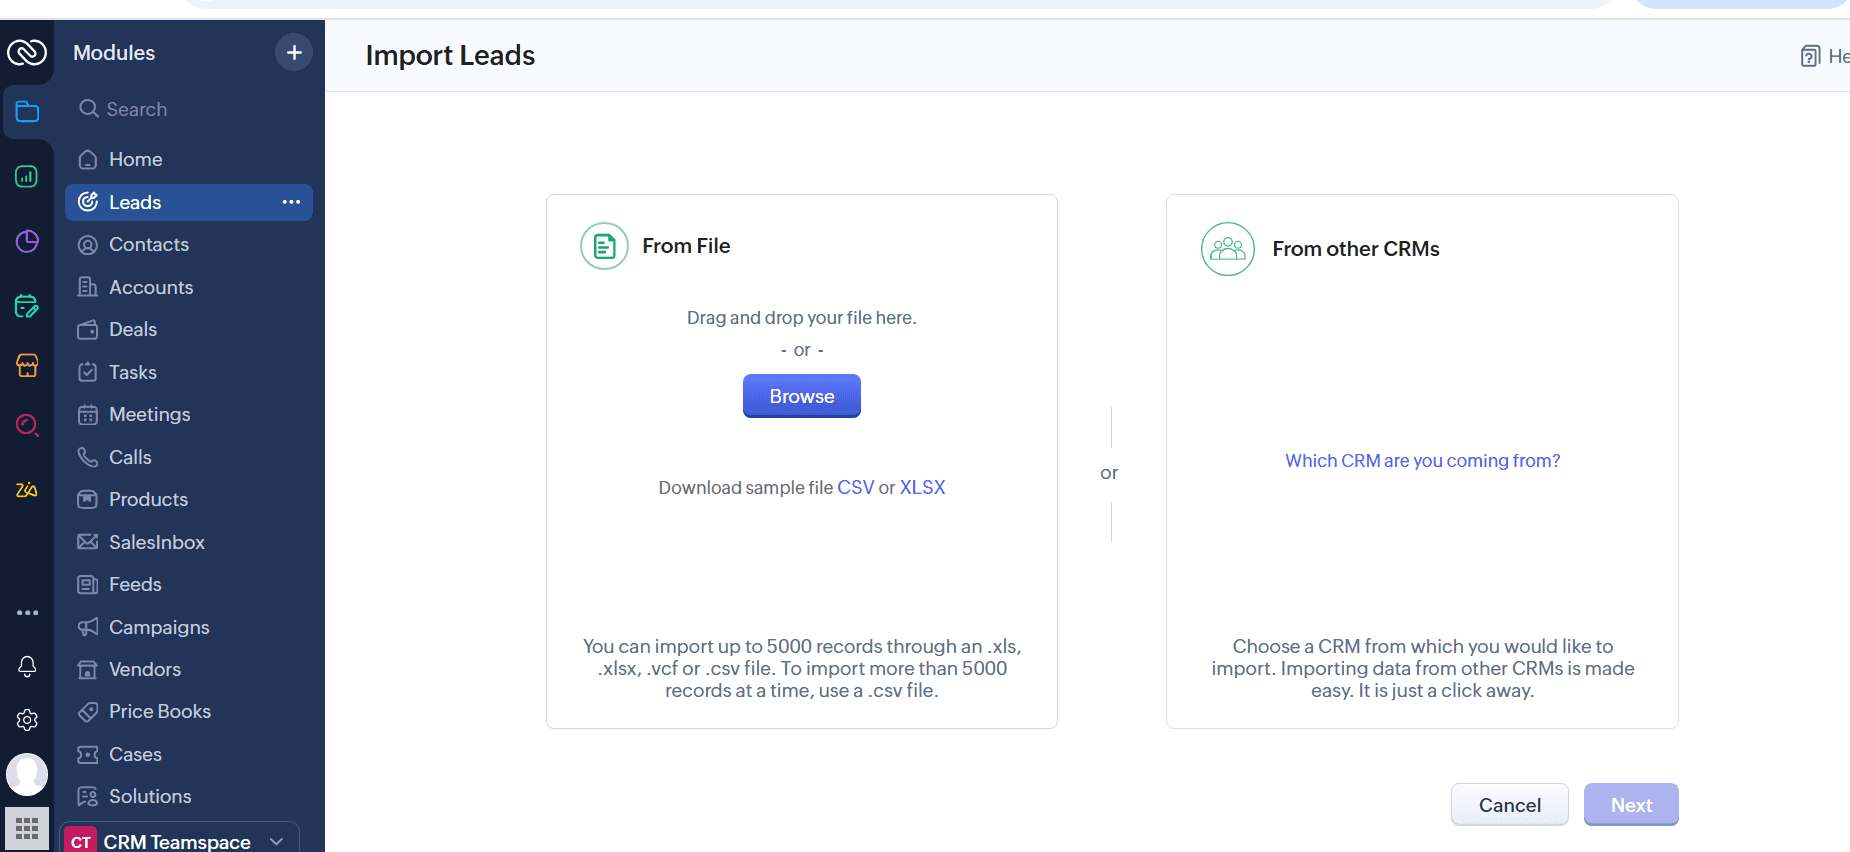Download the CSV sample file
1850x852 pixels.
click(855, 487)
